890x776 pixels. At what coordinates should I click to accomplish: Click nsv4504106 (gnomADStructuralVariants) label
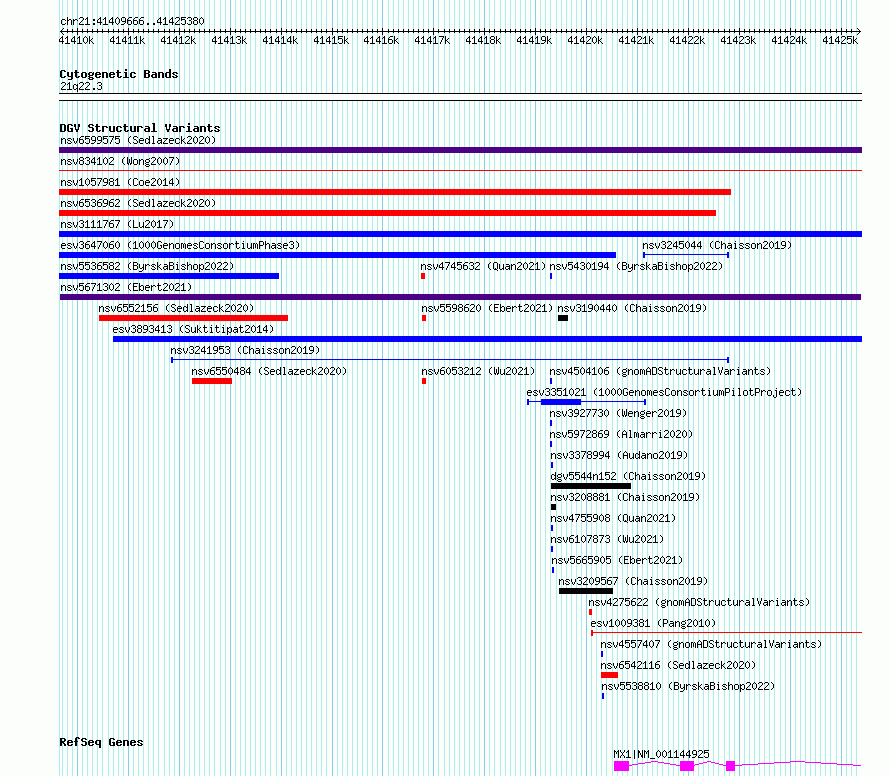(x=660, y=371)
